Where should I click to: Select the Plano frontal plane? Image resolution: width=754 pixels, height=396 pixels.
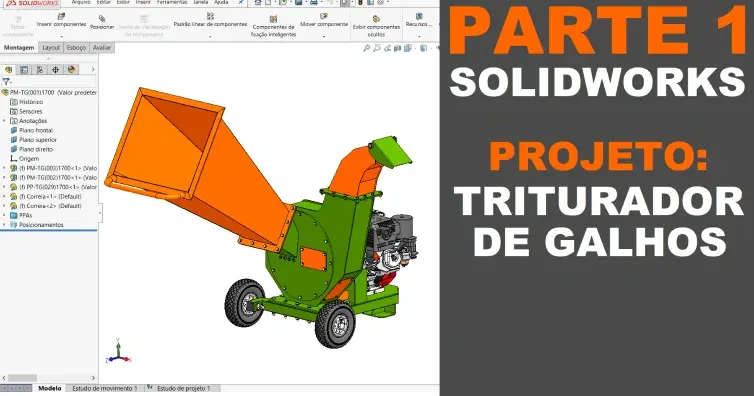[x=32, y=130]
